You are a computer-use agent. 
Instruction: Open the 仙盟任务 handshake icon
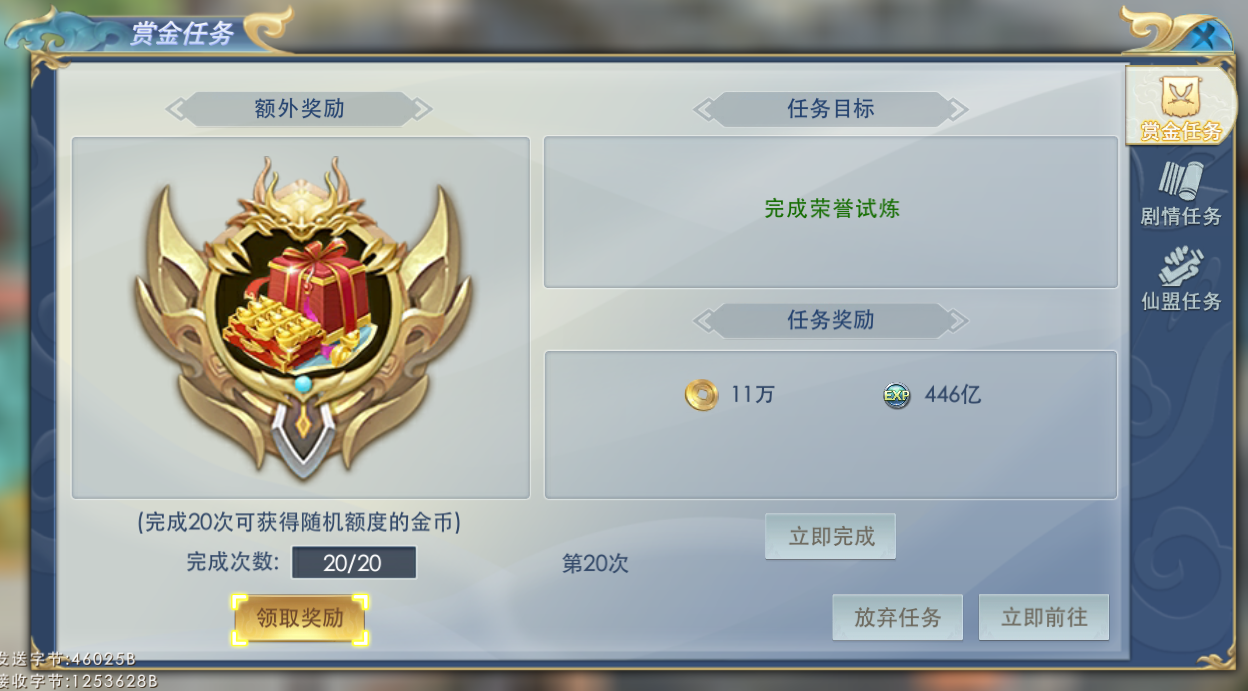tap(1181, 267)
